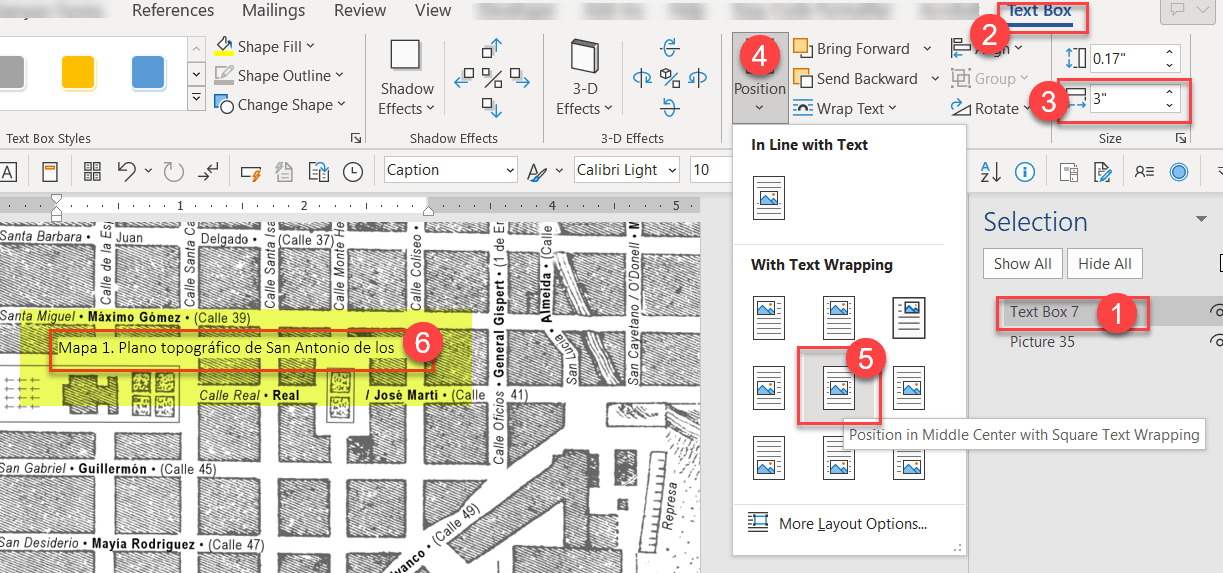Screen dimensions: 1223x573
Task: Nudge shadow left icon
Action: pyautogui.click(x=465, y=77)
